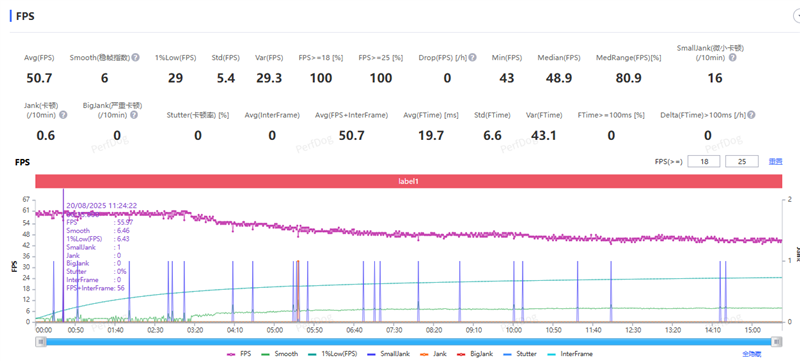Click the Min(FPS) value 43
This screenshot has height=361, width=800.
(507, 78)
